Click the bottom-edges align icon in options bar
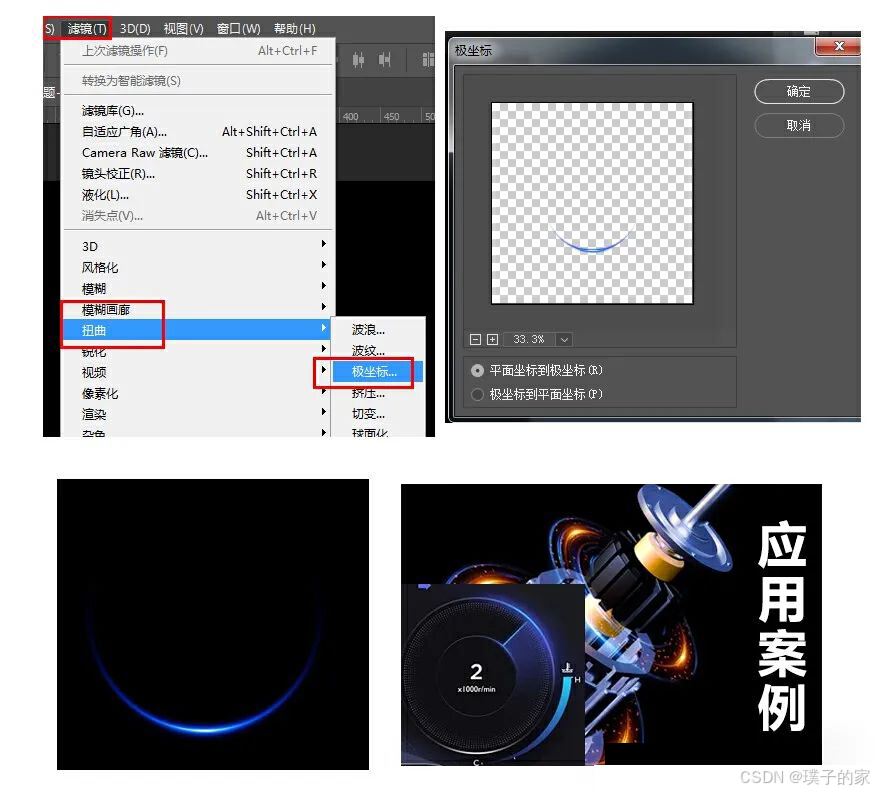 point(384,59)
